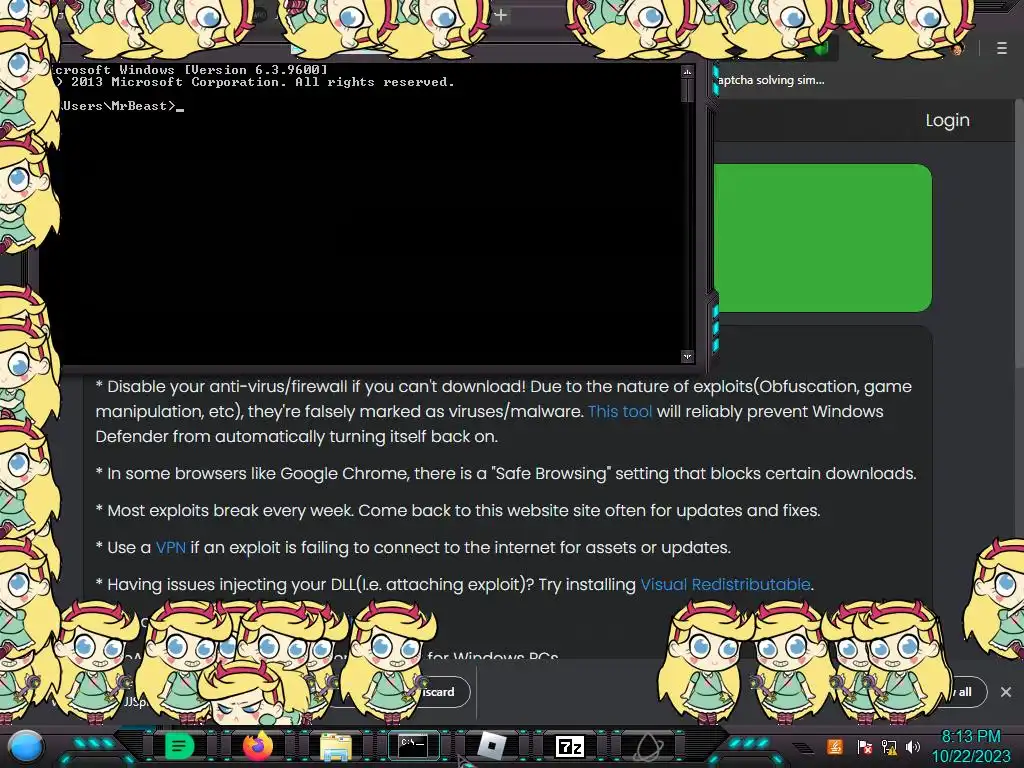Launch Firefox from the taskbar

(257, 746)
